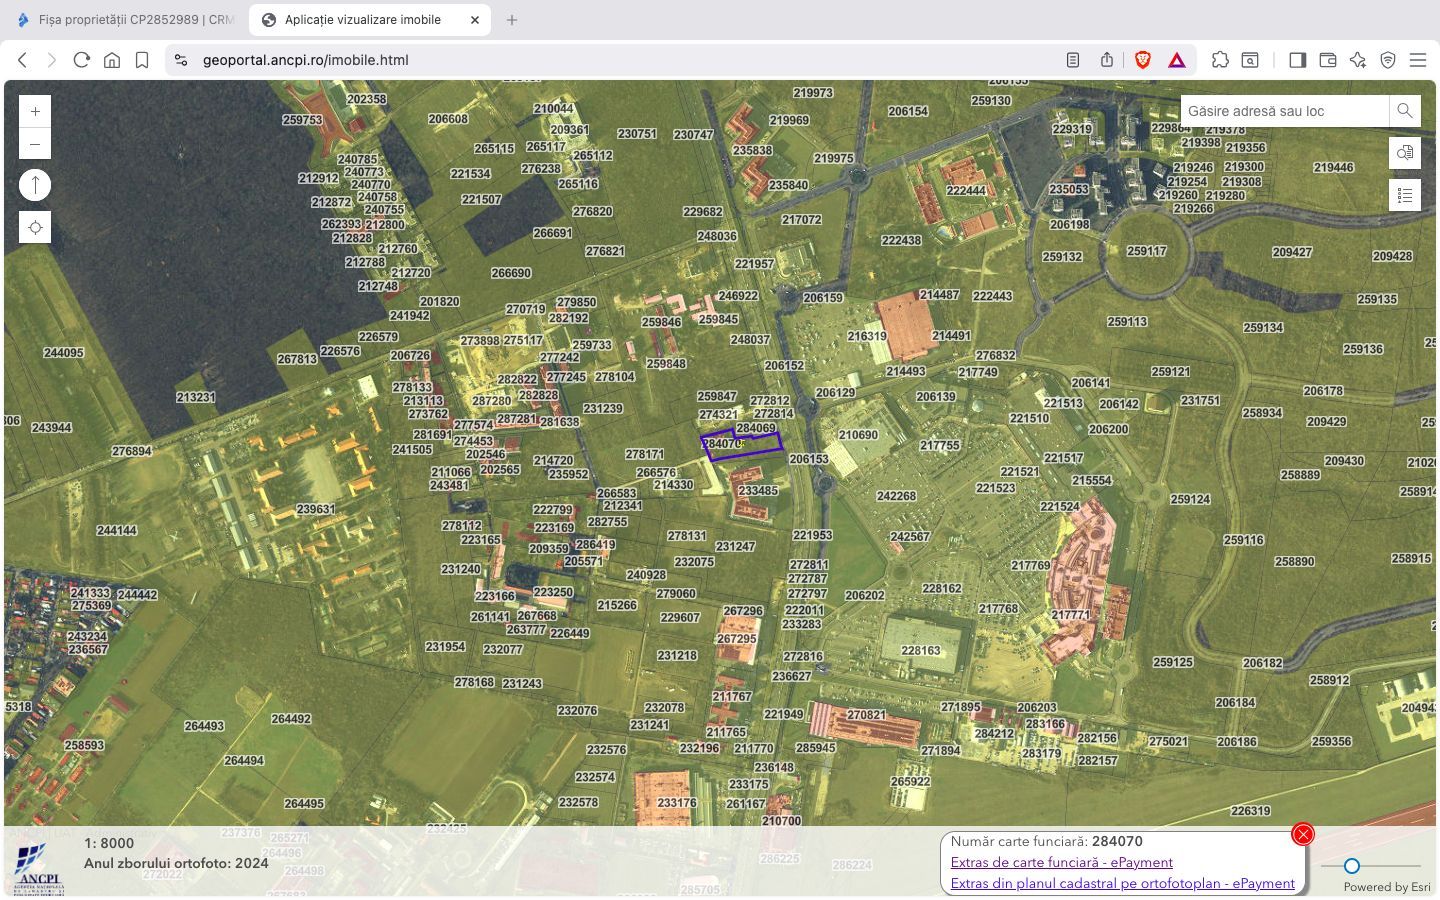Open Extras de carte funciară ePayment link
Image resolution: width=1440 pixels, height=900 pixels.
(1062, 862)
